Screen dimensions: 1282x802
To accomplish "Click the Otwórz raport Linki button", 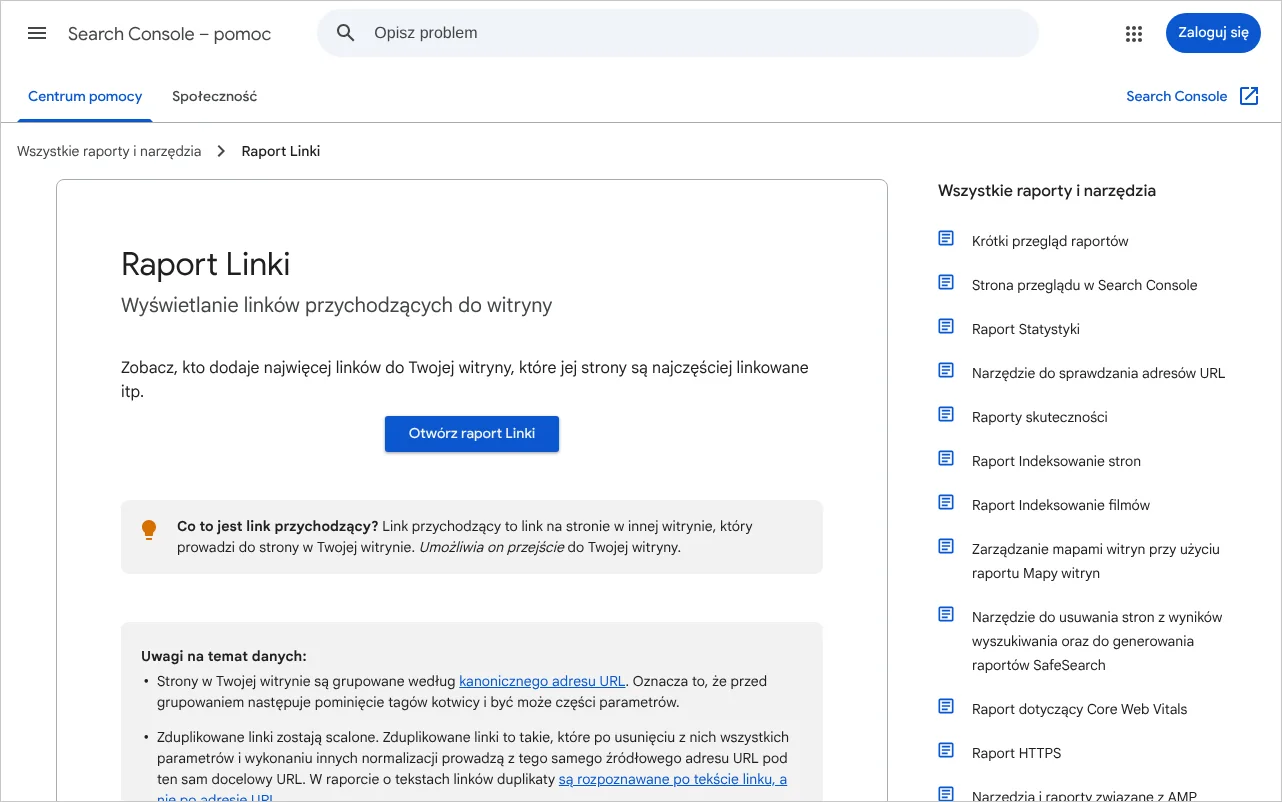I will pyautogui.click(x=472, y=434).
